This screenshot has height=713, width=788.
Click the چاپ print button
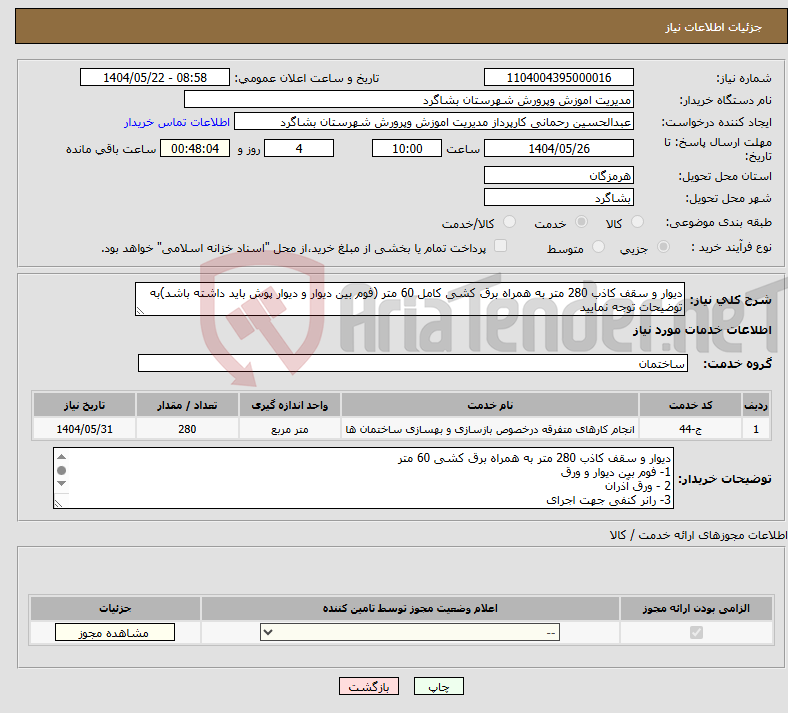pos(439,686)
